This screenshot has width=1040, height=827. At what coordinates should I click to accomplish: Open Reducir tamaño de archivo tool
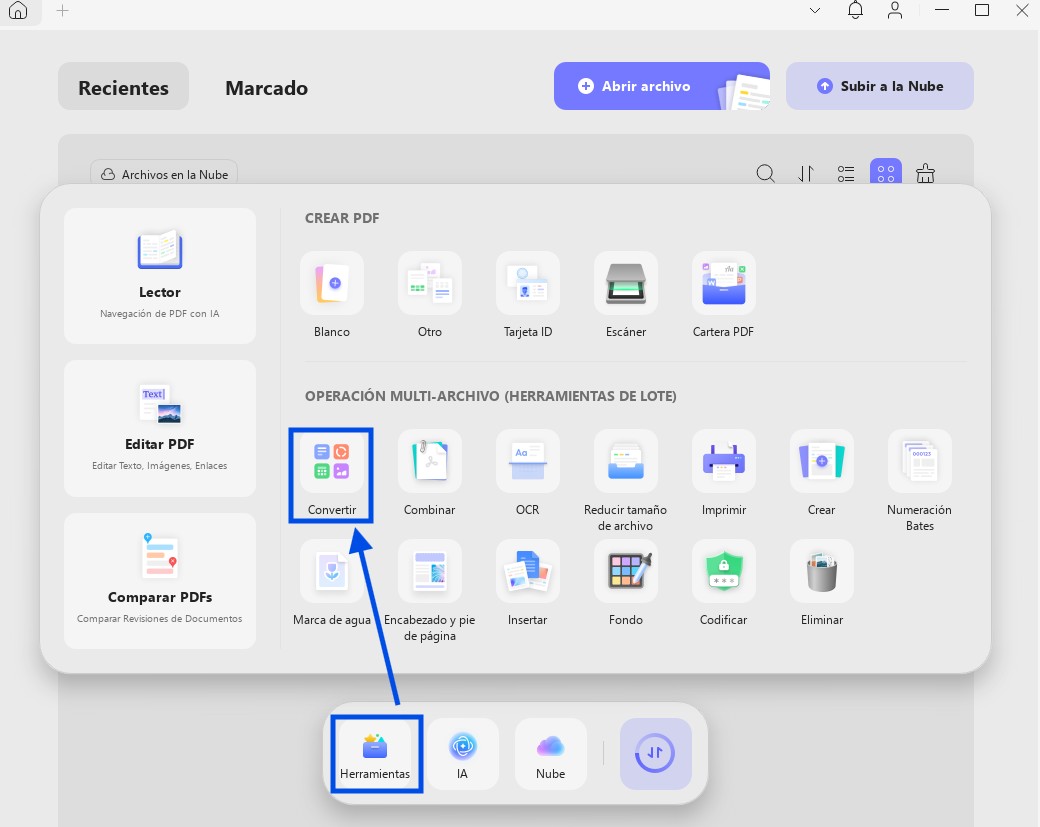(625, 462)
